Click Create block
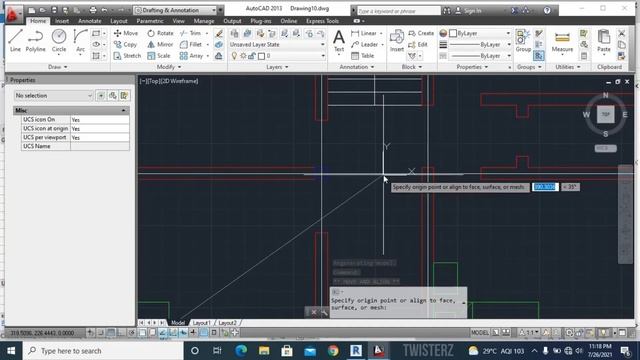The image size is (640, 360). coord(421,33)
